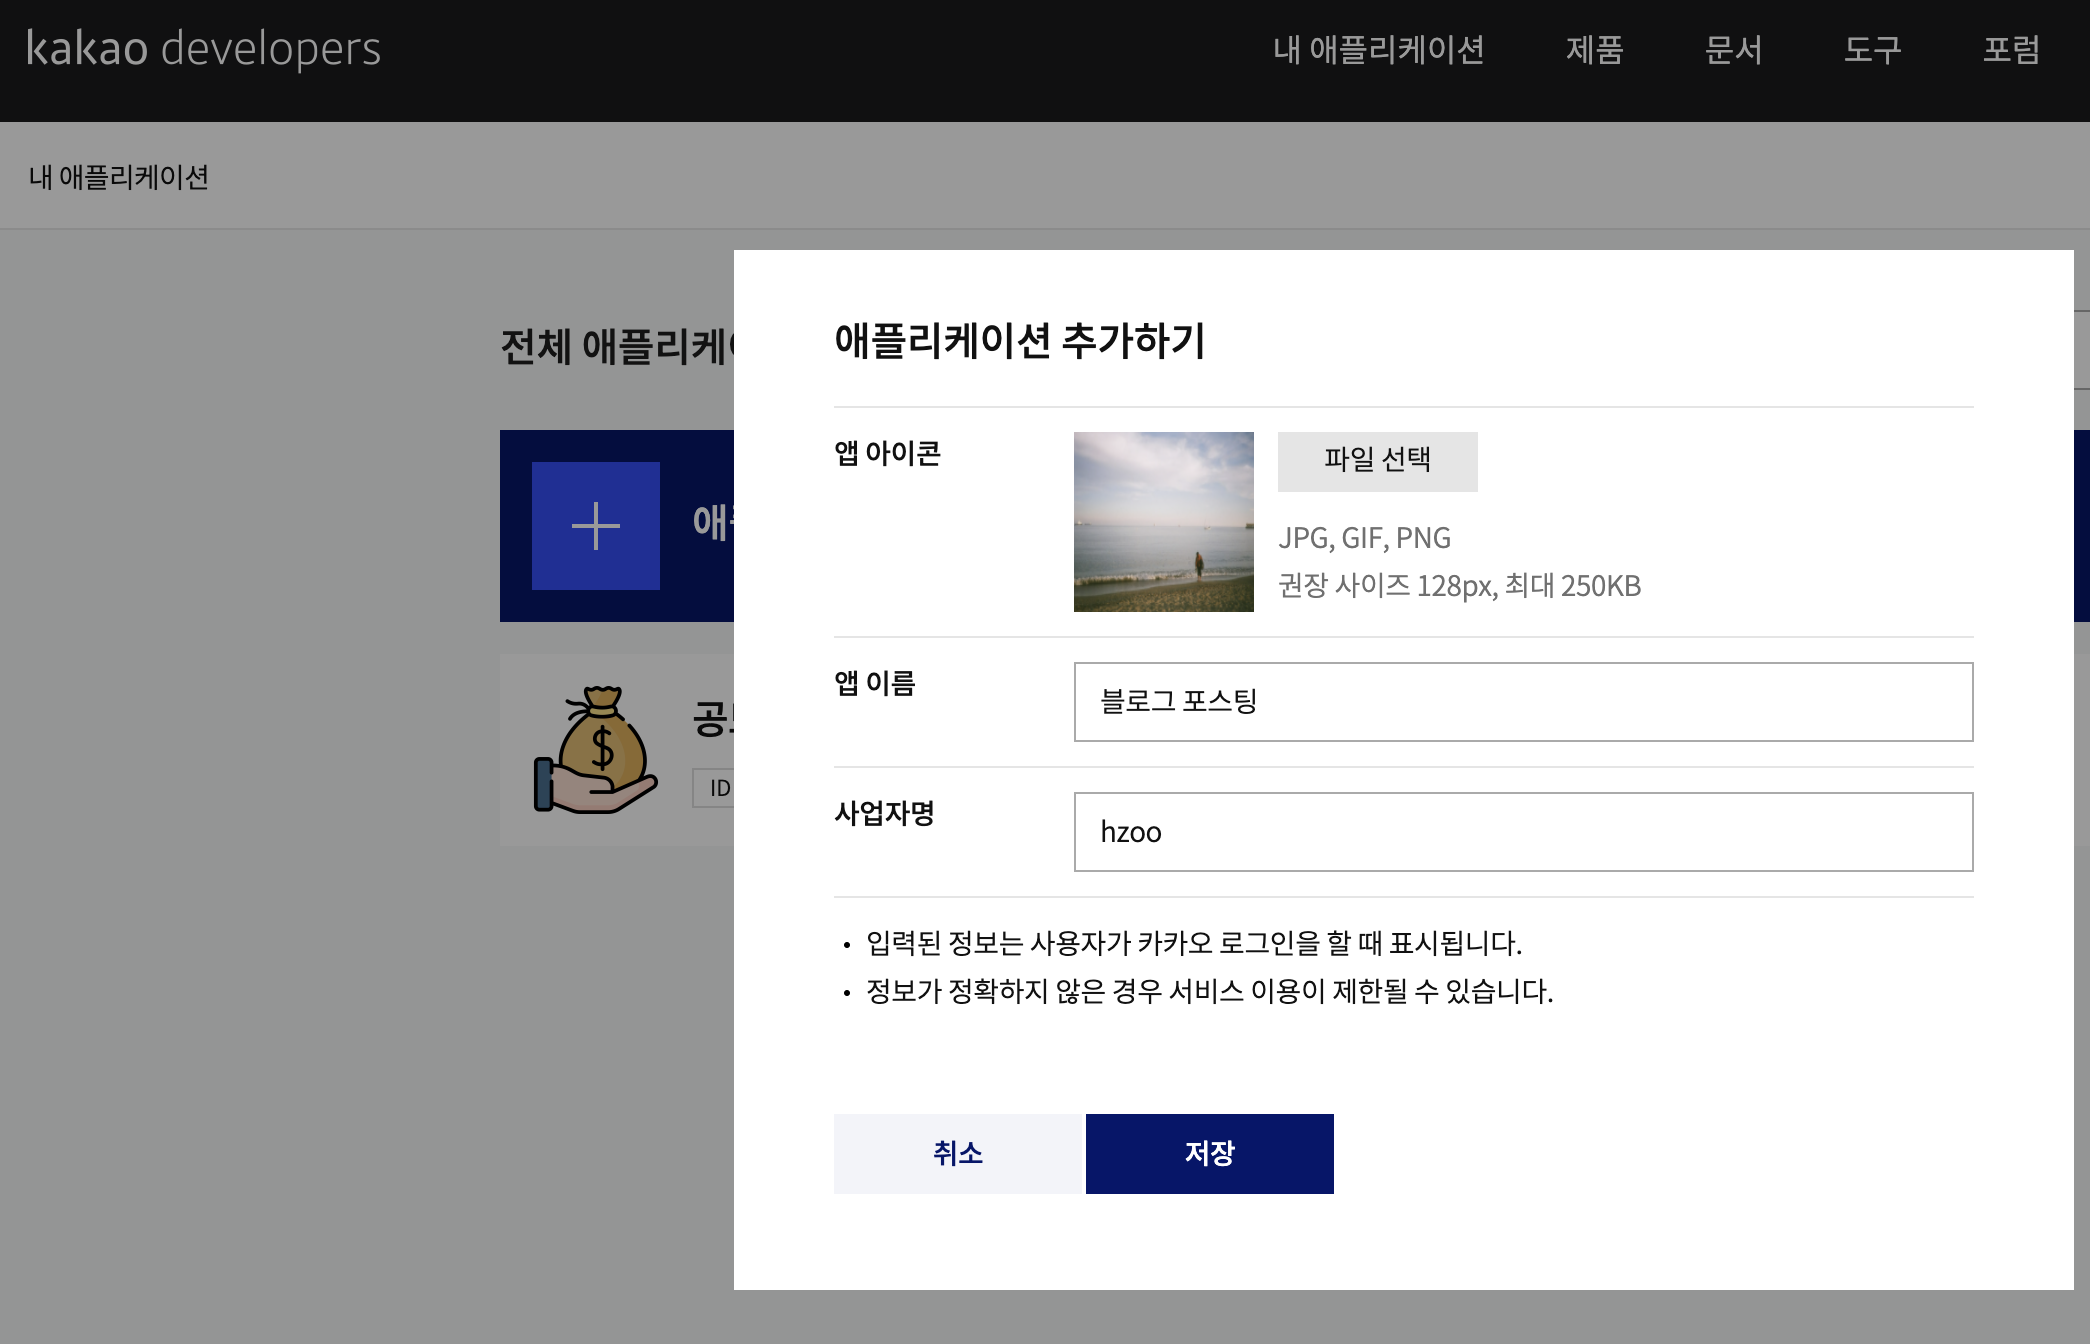Click the 사업자명 field containing hzoo

(x=1522, y=832)
